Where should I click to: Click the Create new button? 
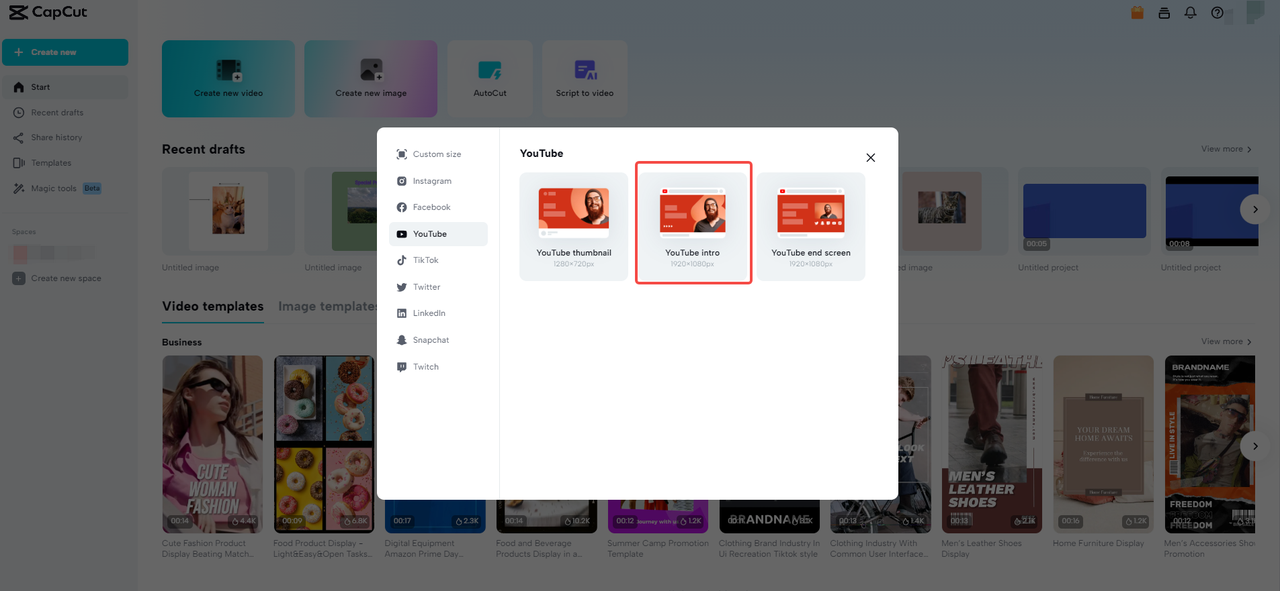(65, 52)
